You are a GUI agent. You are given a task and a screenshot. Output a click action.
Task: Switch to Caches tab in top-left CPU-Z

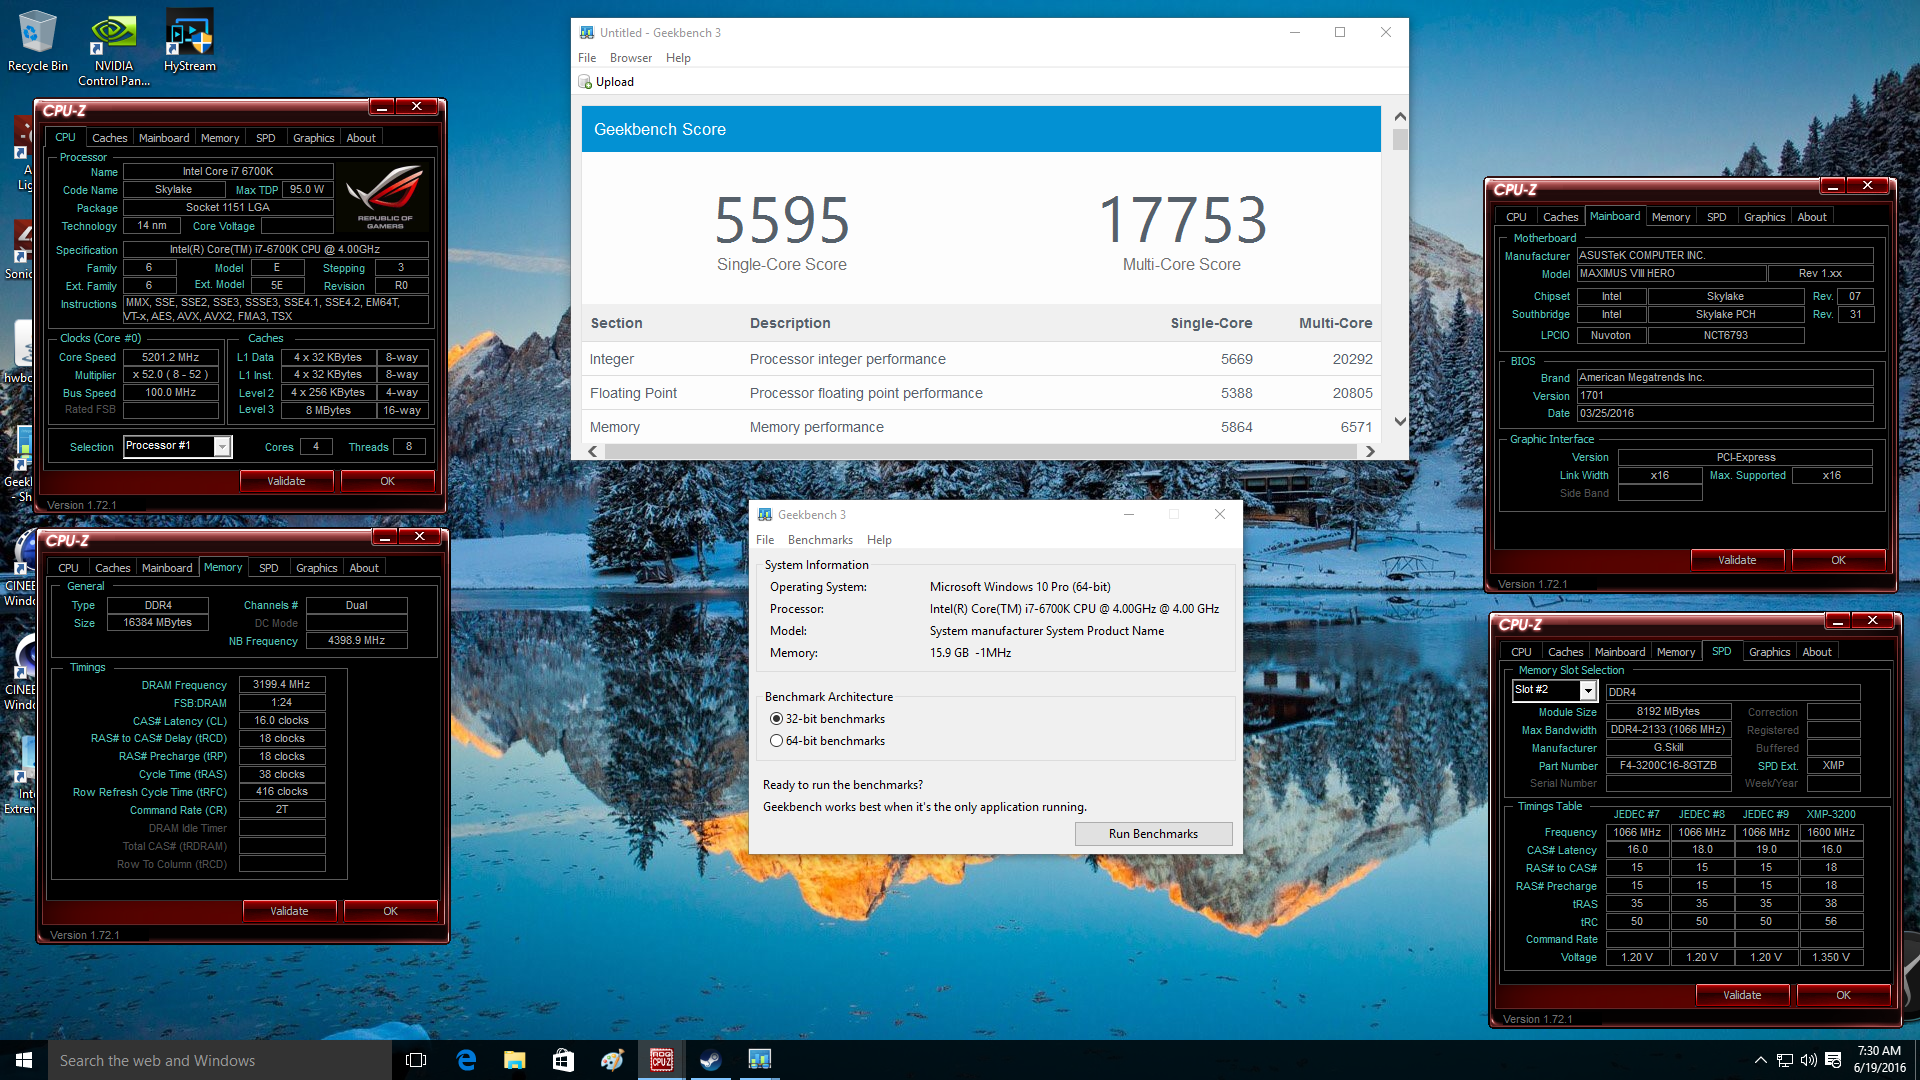point(110,138)
